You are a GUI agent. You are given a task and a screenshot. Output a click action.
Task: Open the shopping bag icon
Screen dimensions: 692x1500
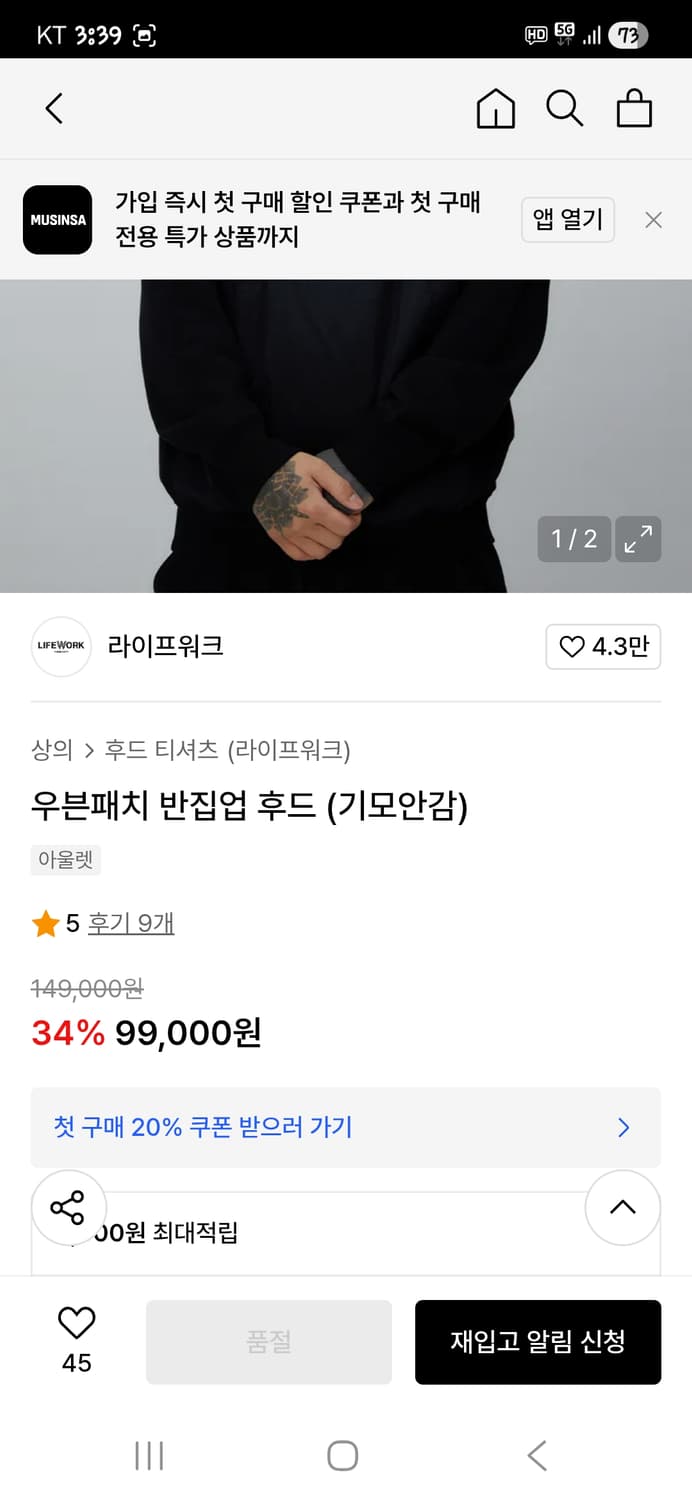634,108
